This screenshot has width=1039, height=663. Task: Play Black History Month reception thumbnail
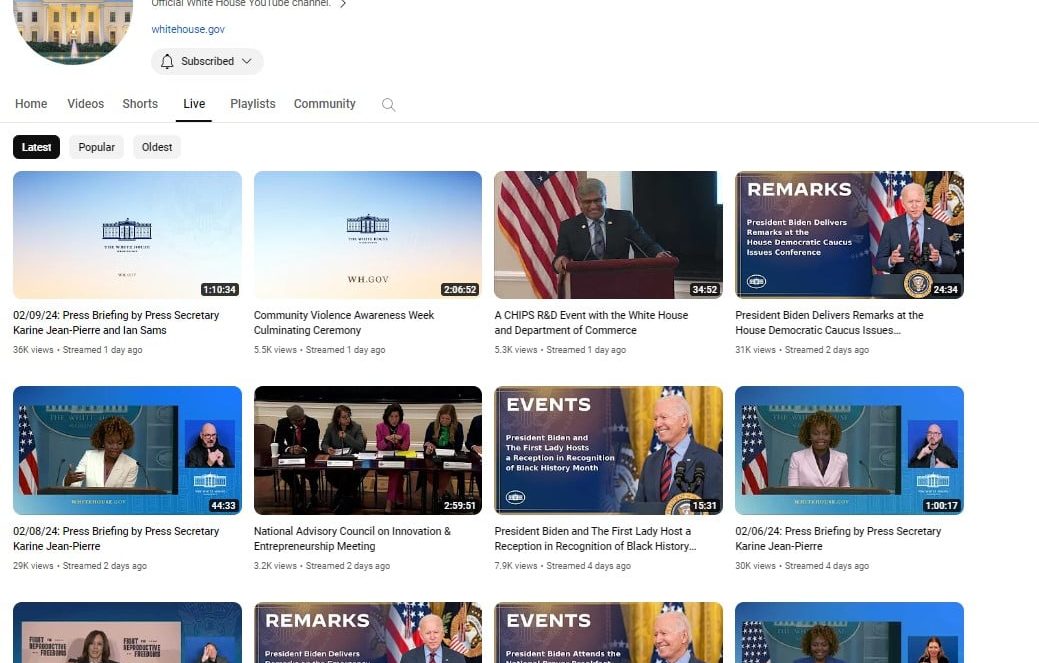click(x=608, y=450)
